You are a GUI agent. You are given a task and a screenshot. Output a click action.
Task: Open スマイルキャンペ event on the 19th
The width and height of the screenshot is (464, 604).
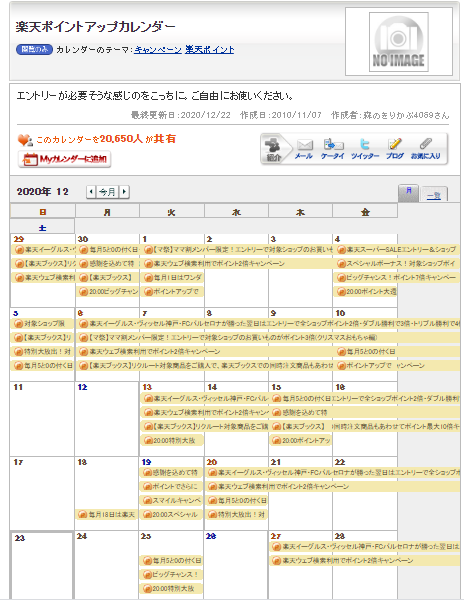click(x=172, y=500)
